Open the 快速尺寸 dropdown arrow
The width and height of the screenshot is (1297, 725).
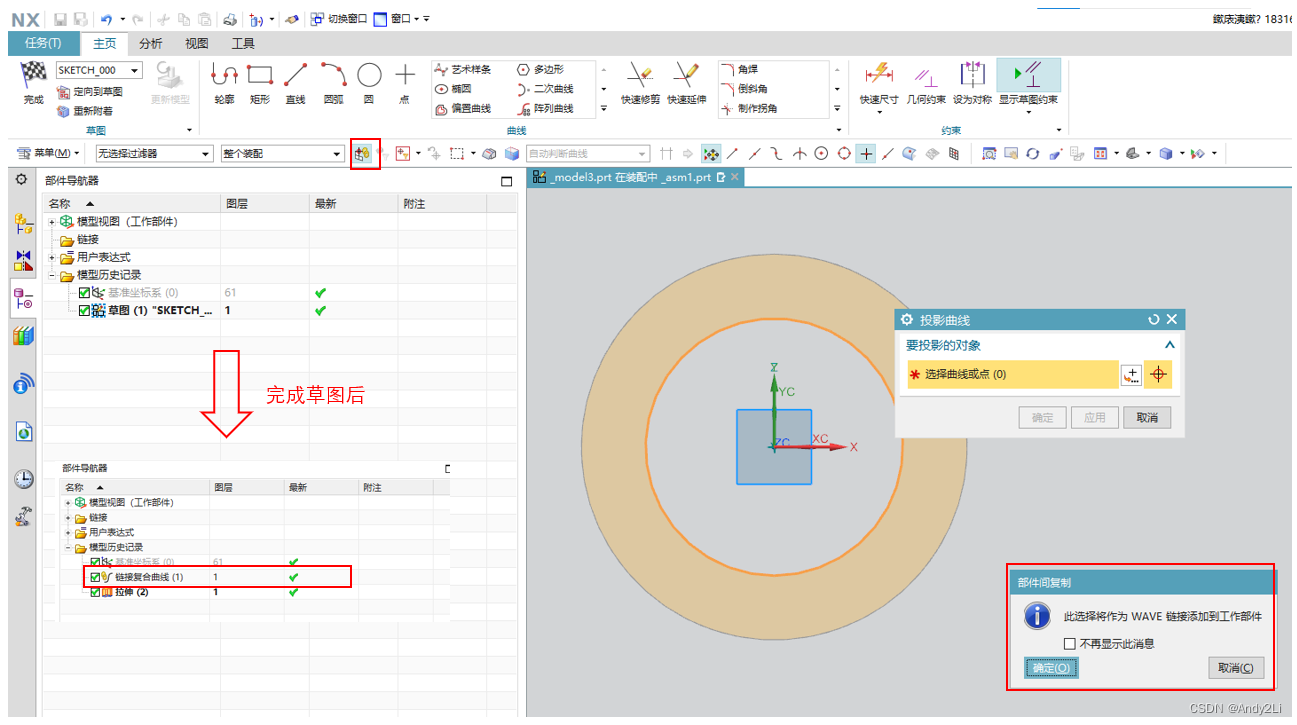[x=880, y=112]
